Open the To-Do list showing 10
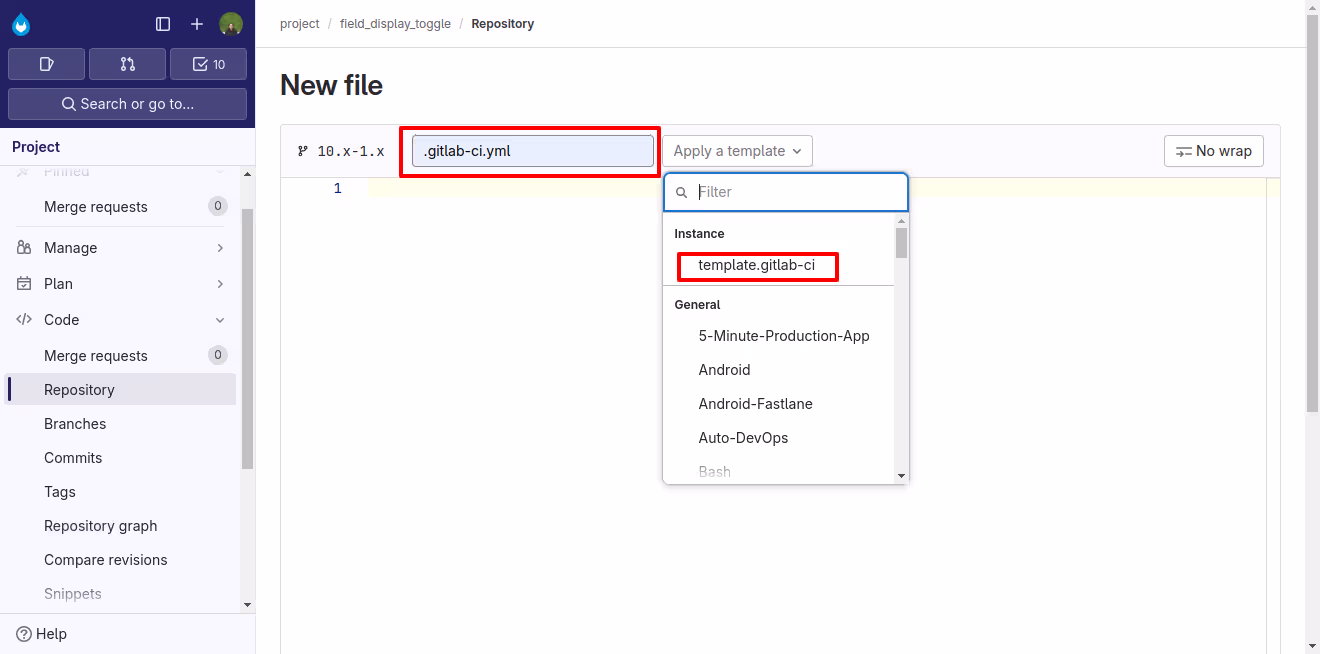1320x654 pixels. [x=208, y=64]
